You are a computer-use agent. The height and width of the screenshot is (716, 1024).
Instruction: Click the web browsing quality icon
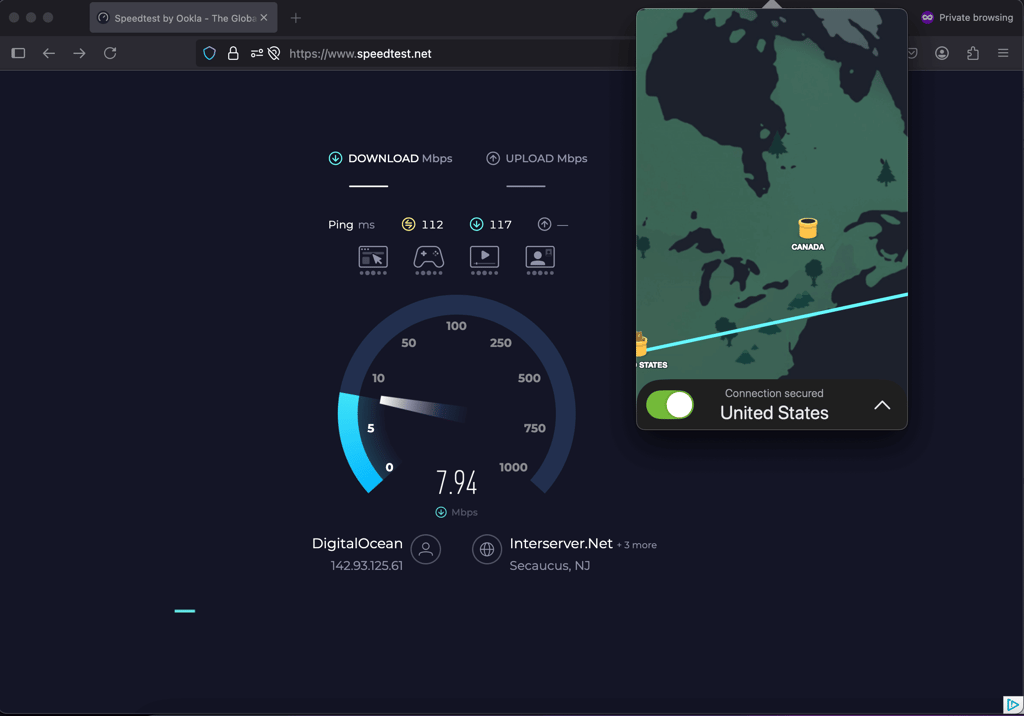click(x=373, y=259)
